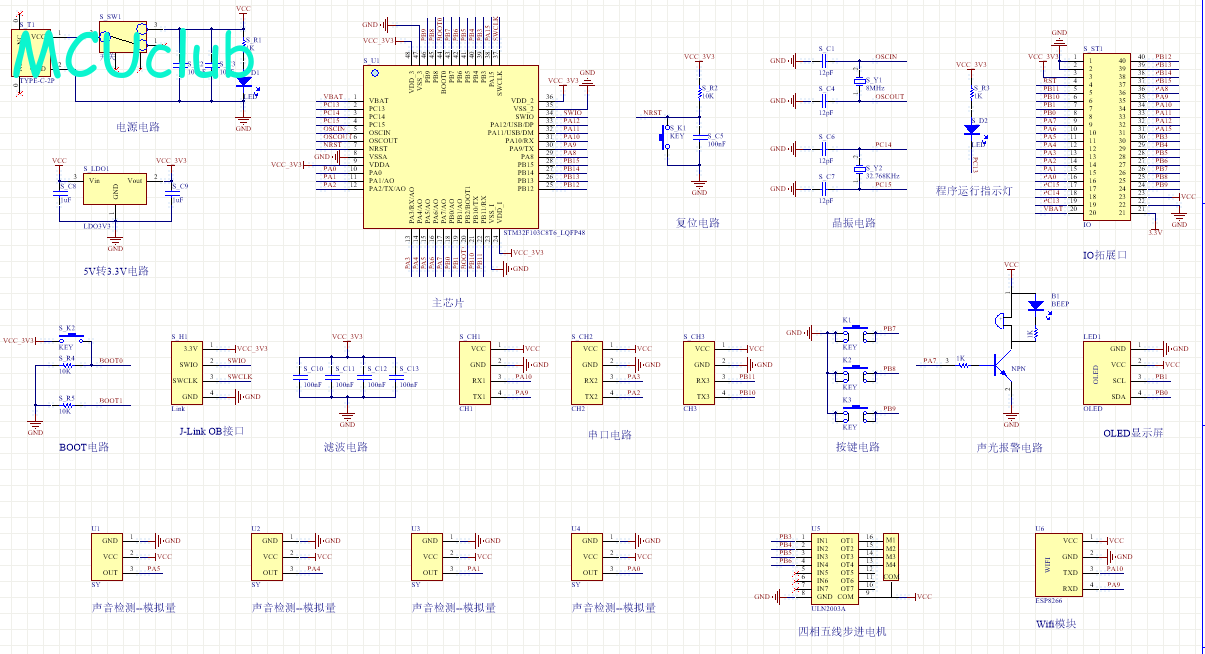This screenshot has height=654, width=1205.
Task: Click the S_R5 10K BOOT1 resistor
Action: click(66, 404)
